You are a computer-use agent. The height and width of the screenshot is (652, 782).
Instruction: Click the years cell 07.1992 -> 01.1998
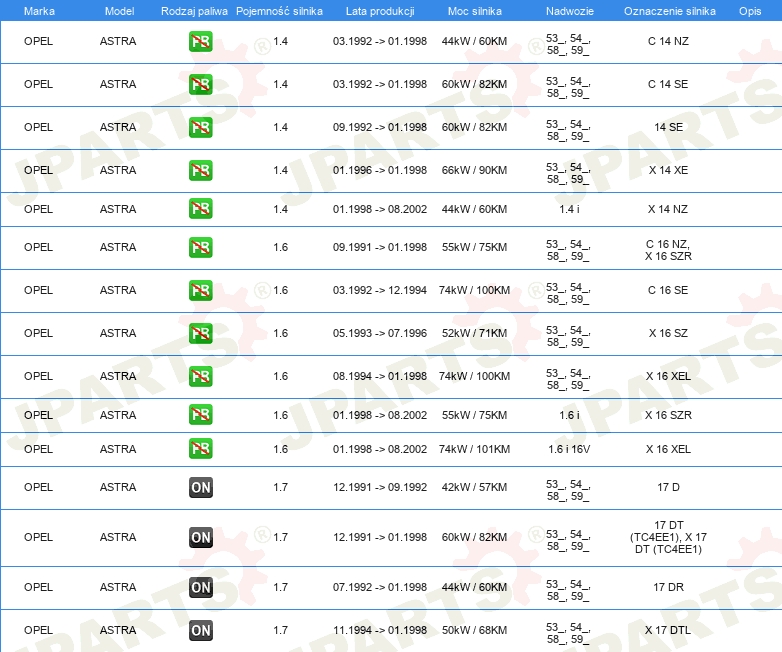click(380, 587)
